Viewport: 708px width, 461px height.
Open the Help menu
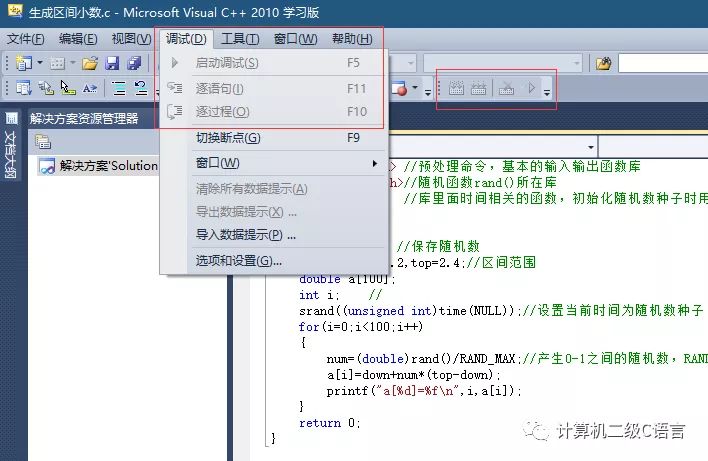point(352,39)
